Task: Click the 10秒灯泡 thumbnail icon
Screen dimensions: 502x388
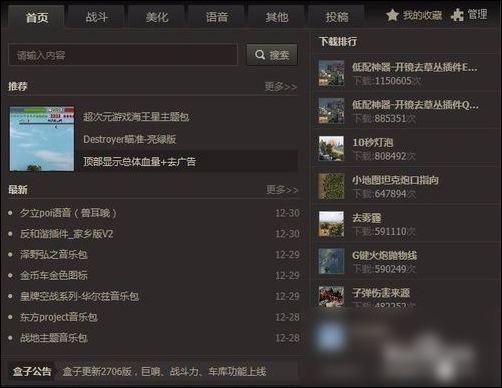Action: pos(331,148)
